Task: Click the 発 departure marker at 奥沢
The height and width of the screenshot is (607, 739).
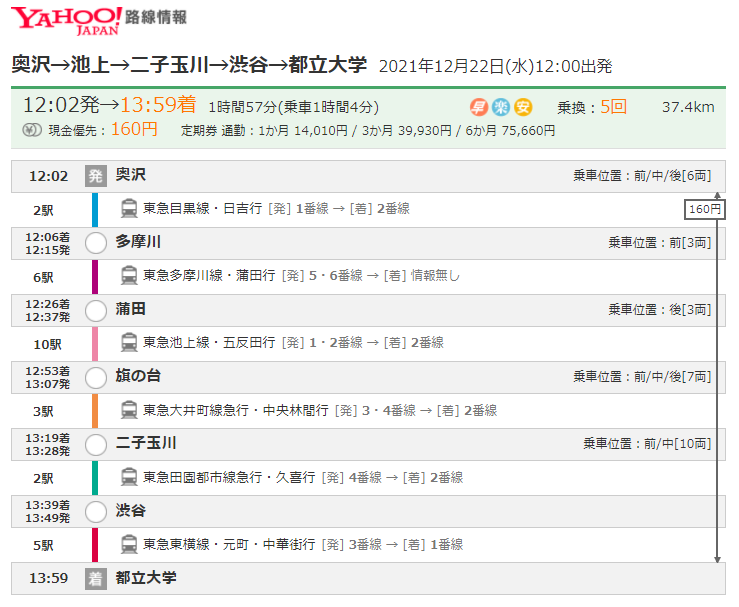Action: [x=96, y=176]
